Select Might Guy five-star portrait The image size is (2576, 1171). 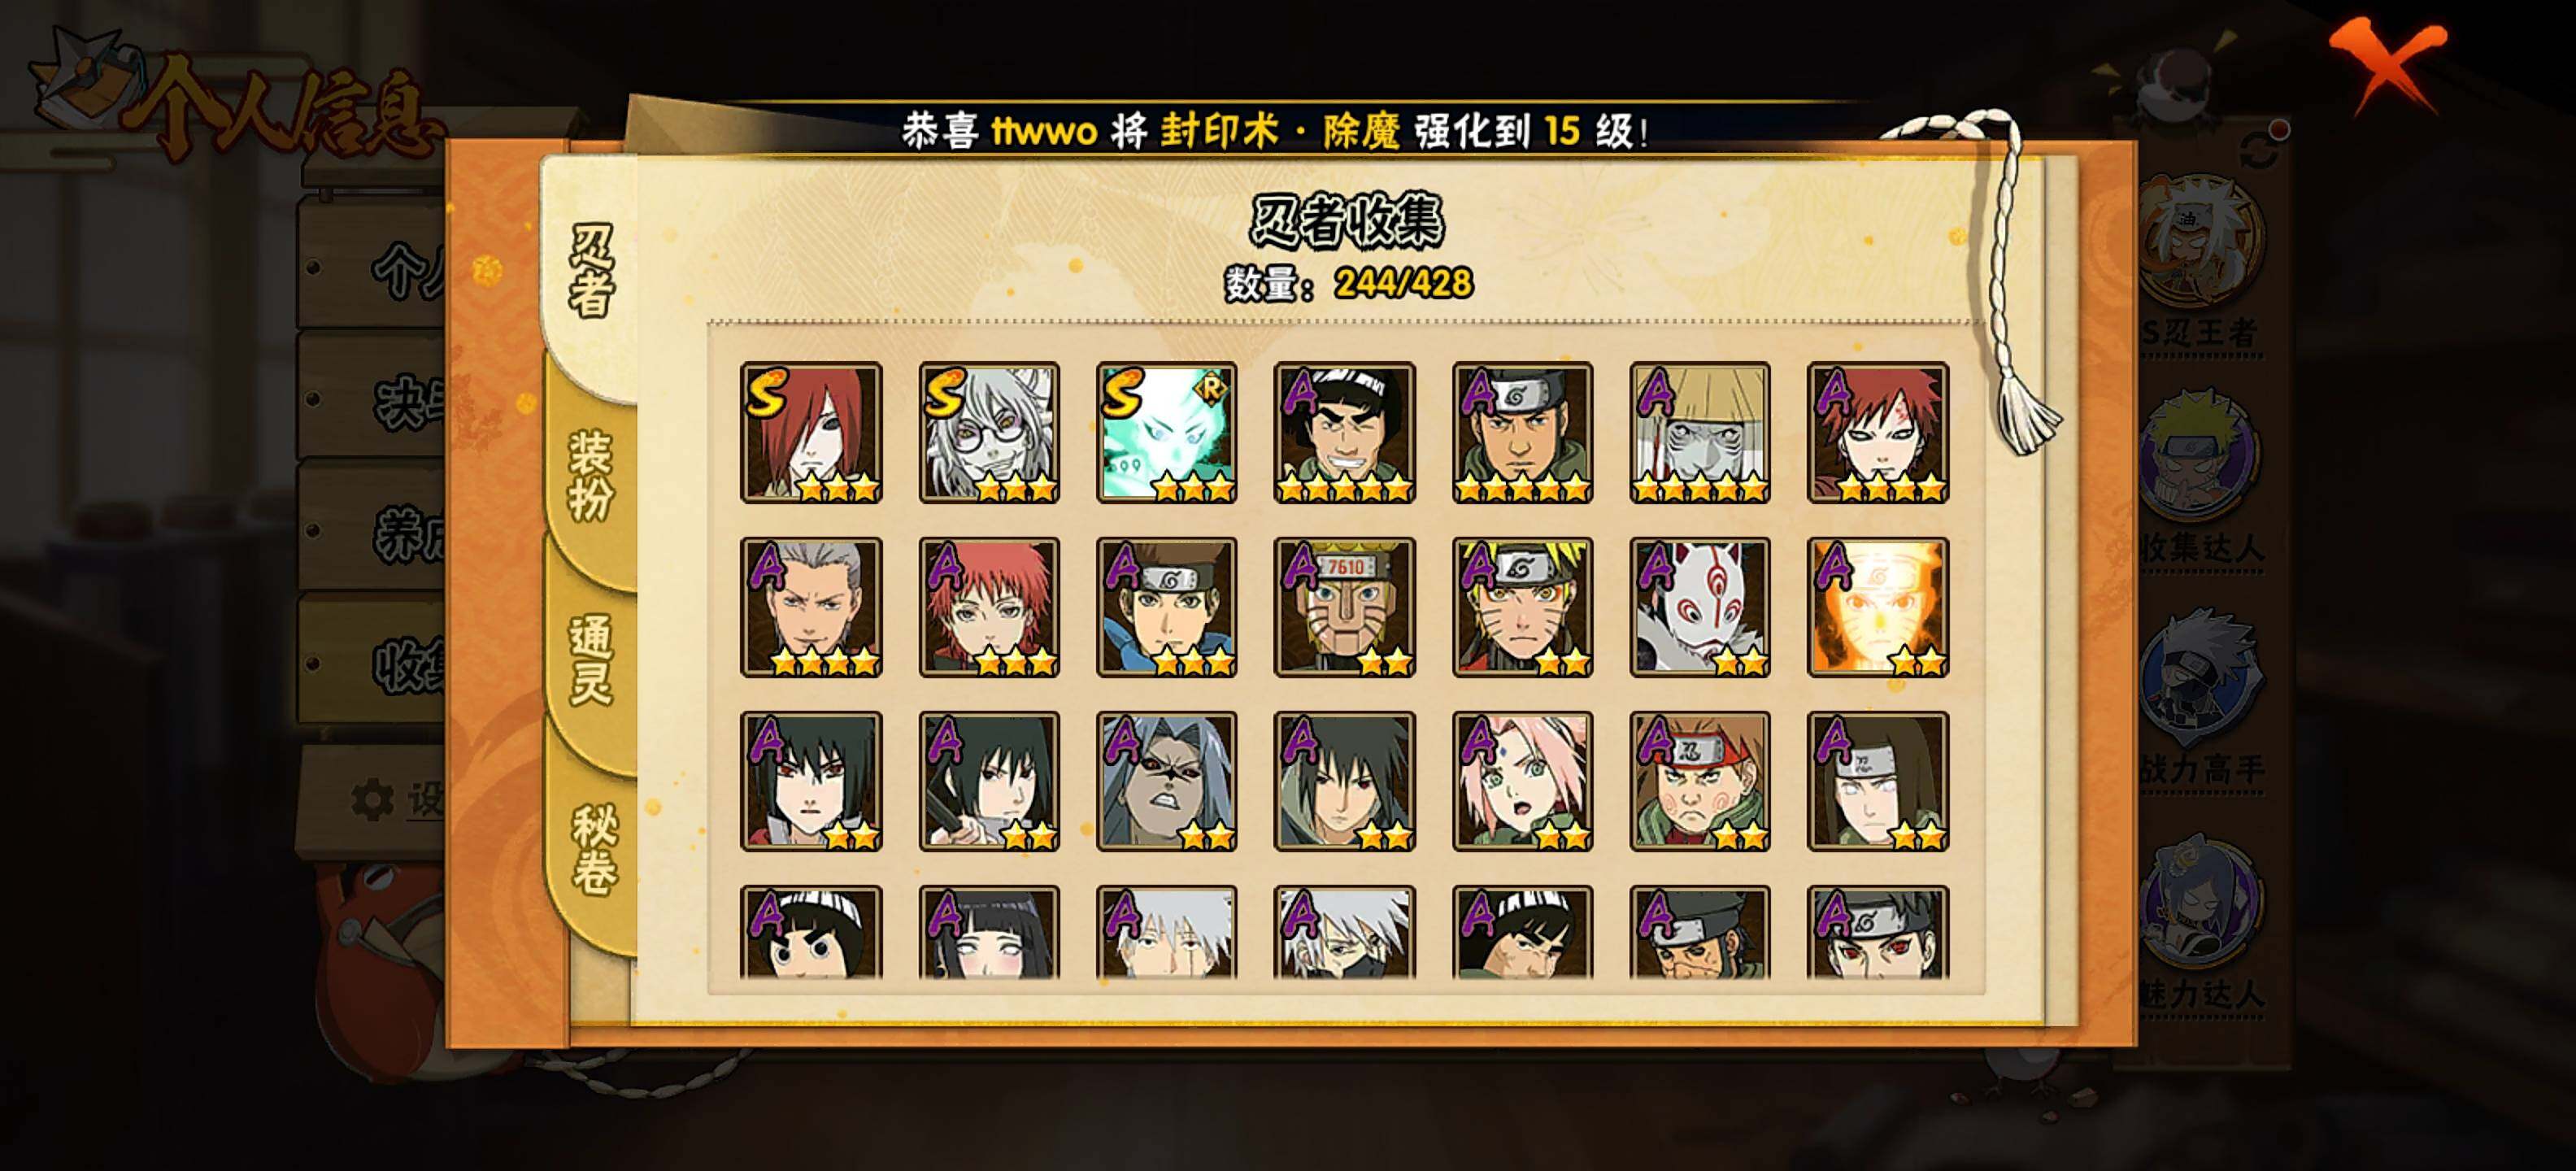pos(1344,432)
